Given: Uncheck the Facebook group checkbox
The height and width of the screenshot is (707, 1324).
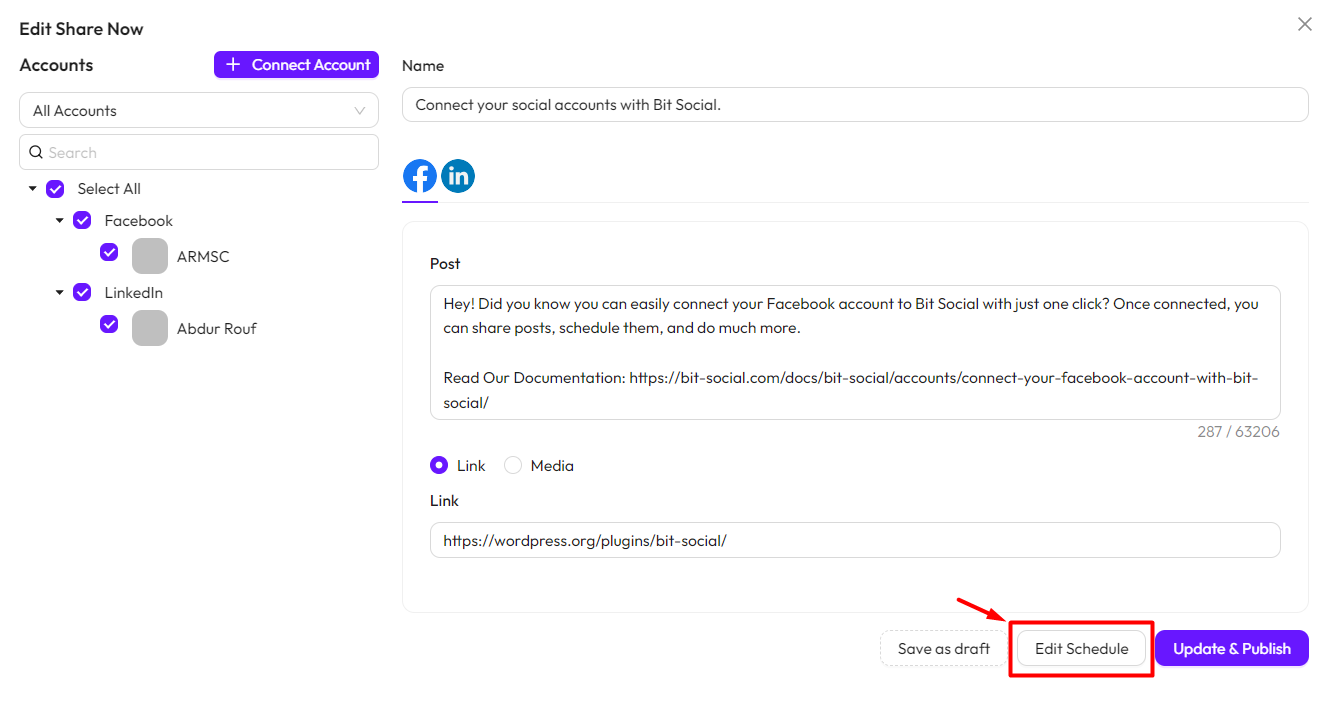Looking at the screenshot, I should [82, 220].
